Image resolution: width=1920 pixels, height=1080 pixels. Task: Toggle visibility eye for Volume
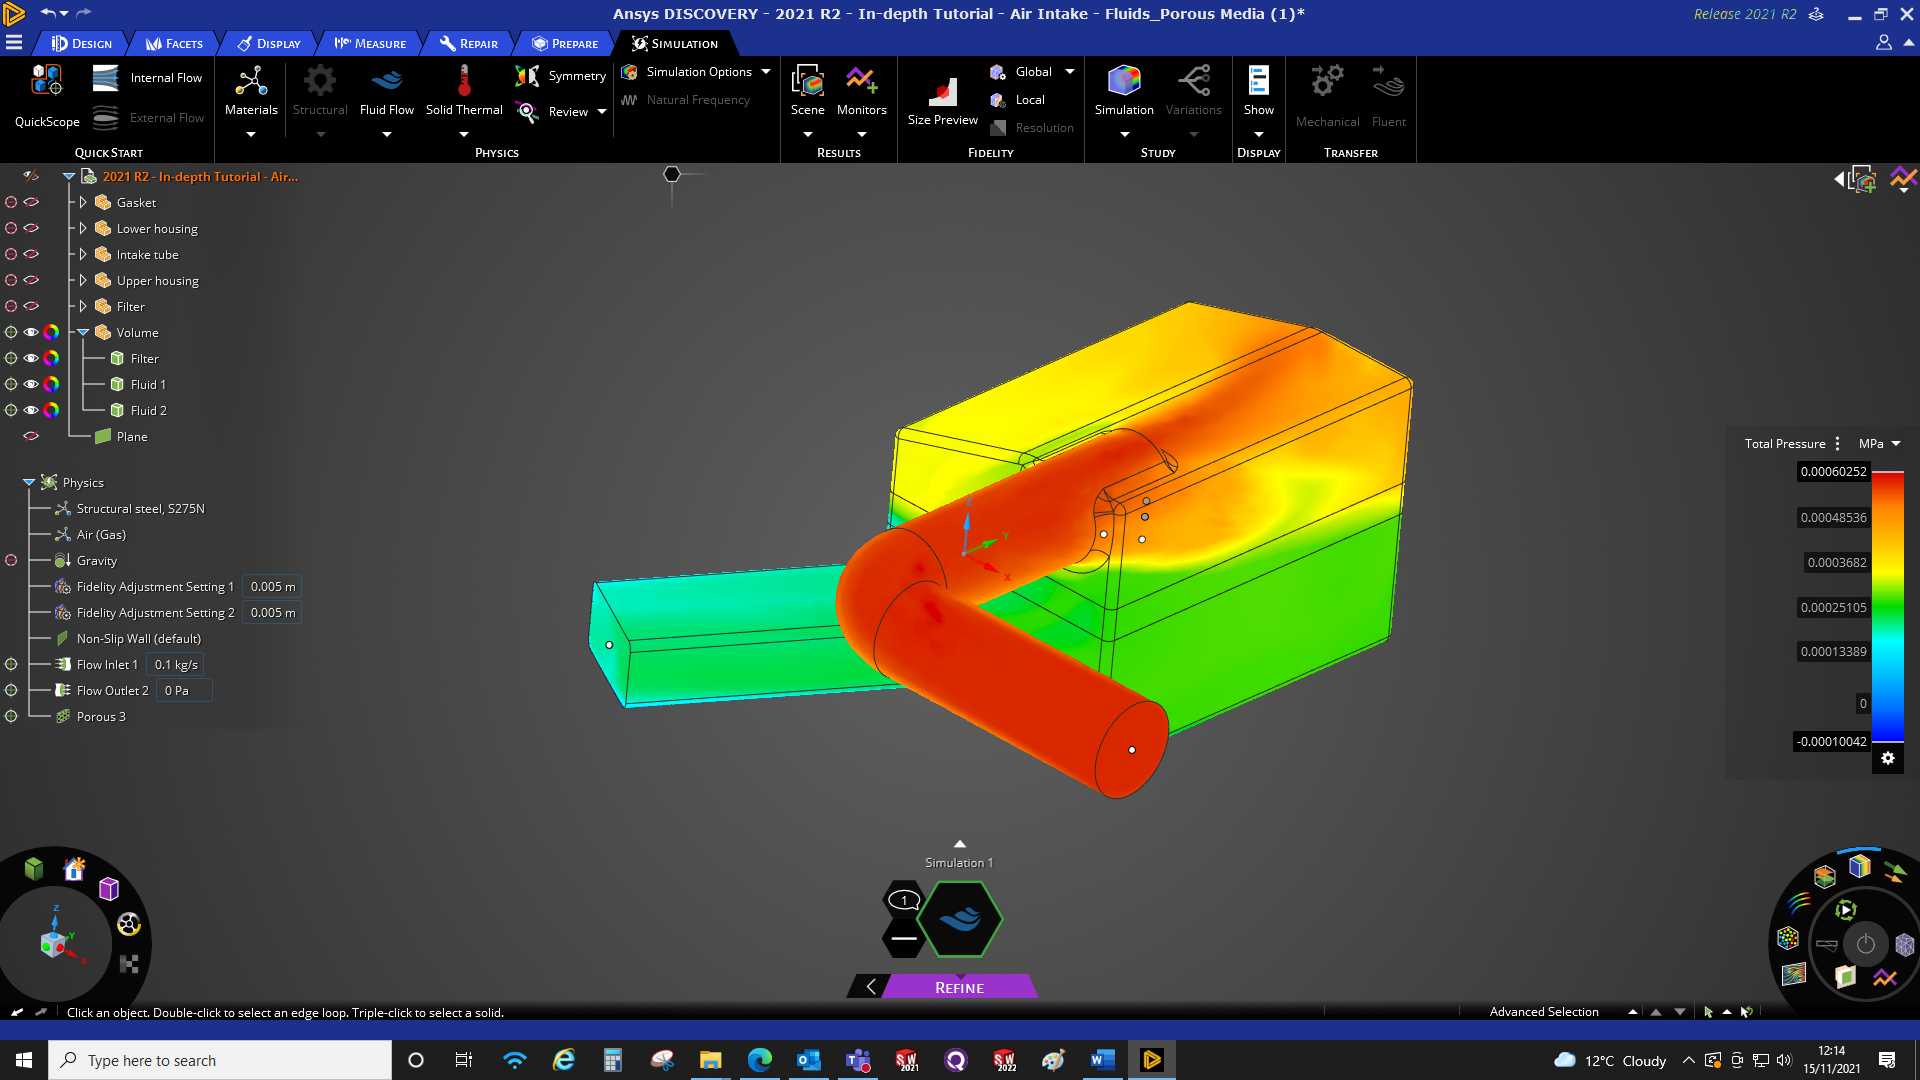[31, 332]
